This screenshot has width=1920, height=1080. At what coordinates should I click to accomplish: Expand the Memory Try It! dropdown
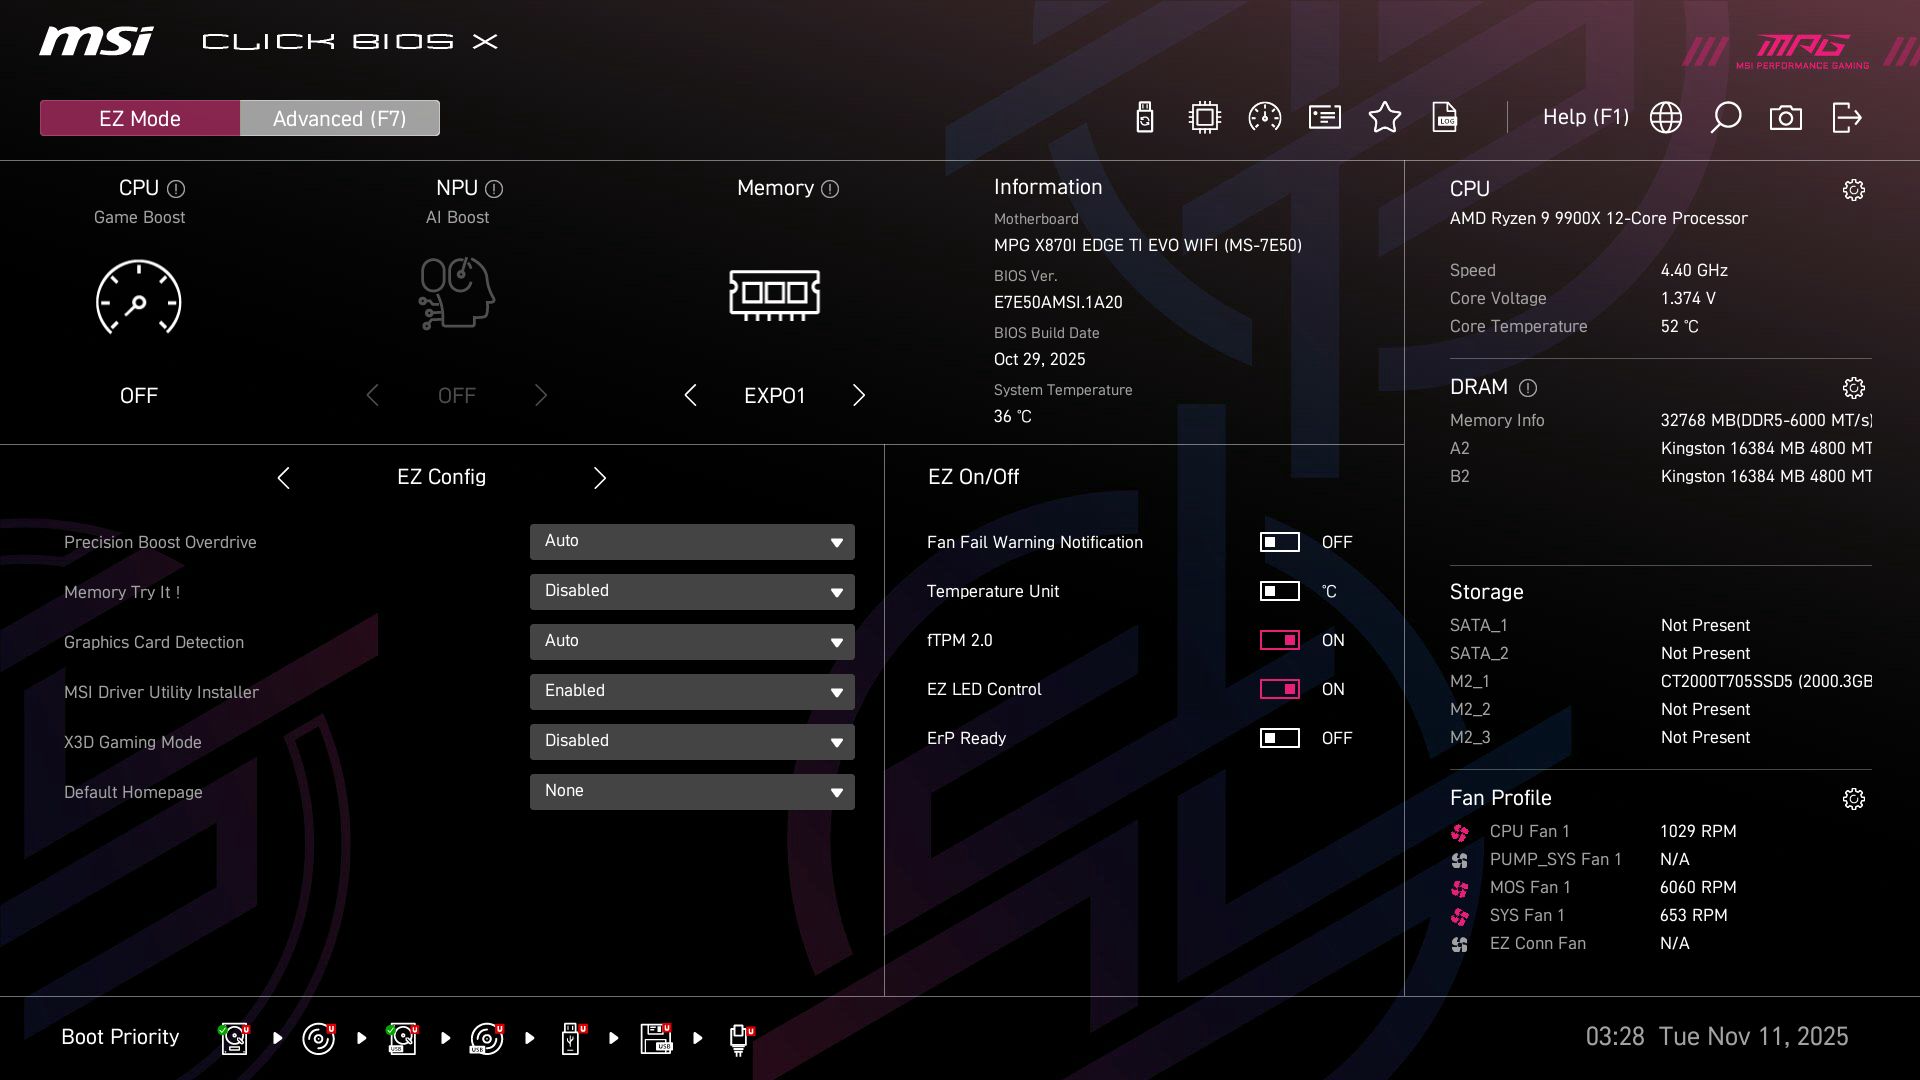[x=691, y=591]
